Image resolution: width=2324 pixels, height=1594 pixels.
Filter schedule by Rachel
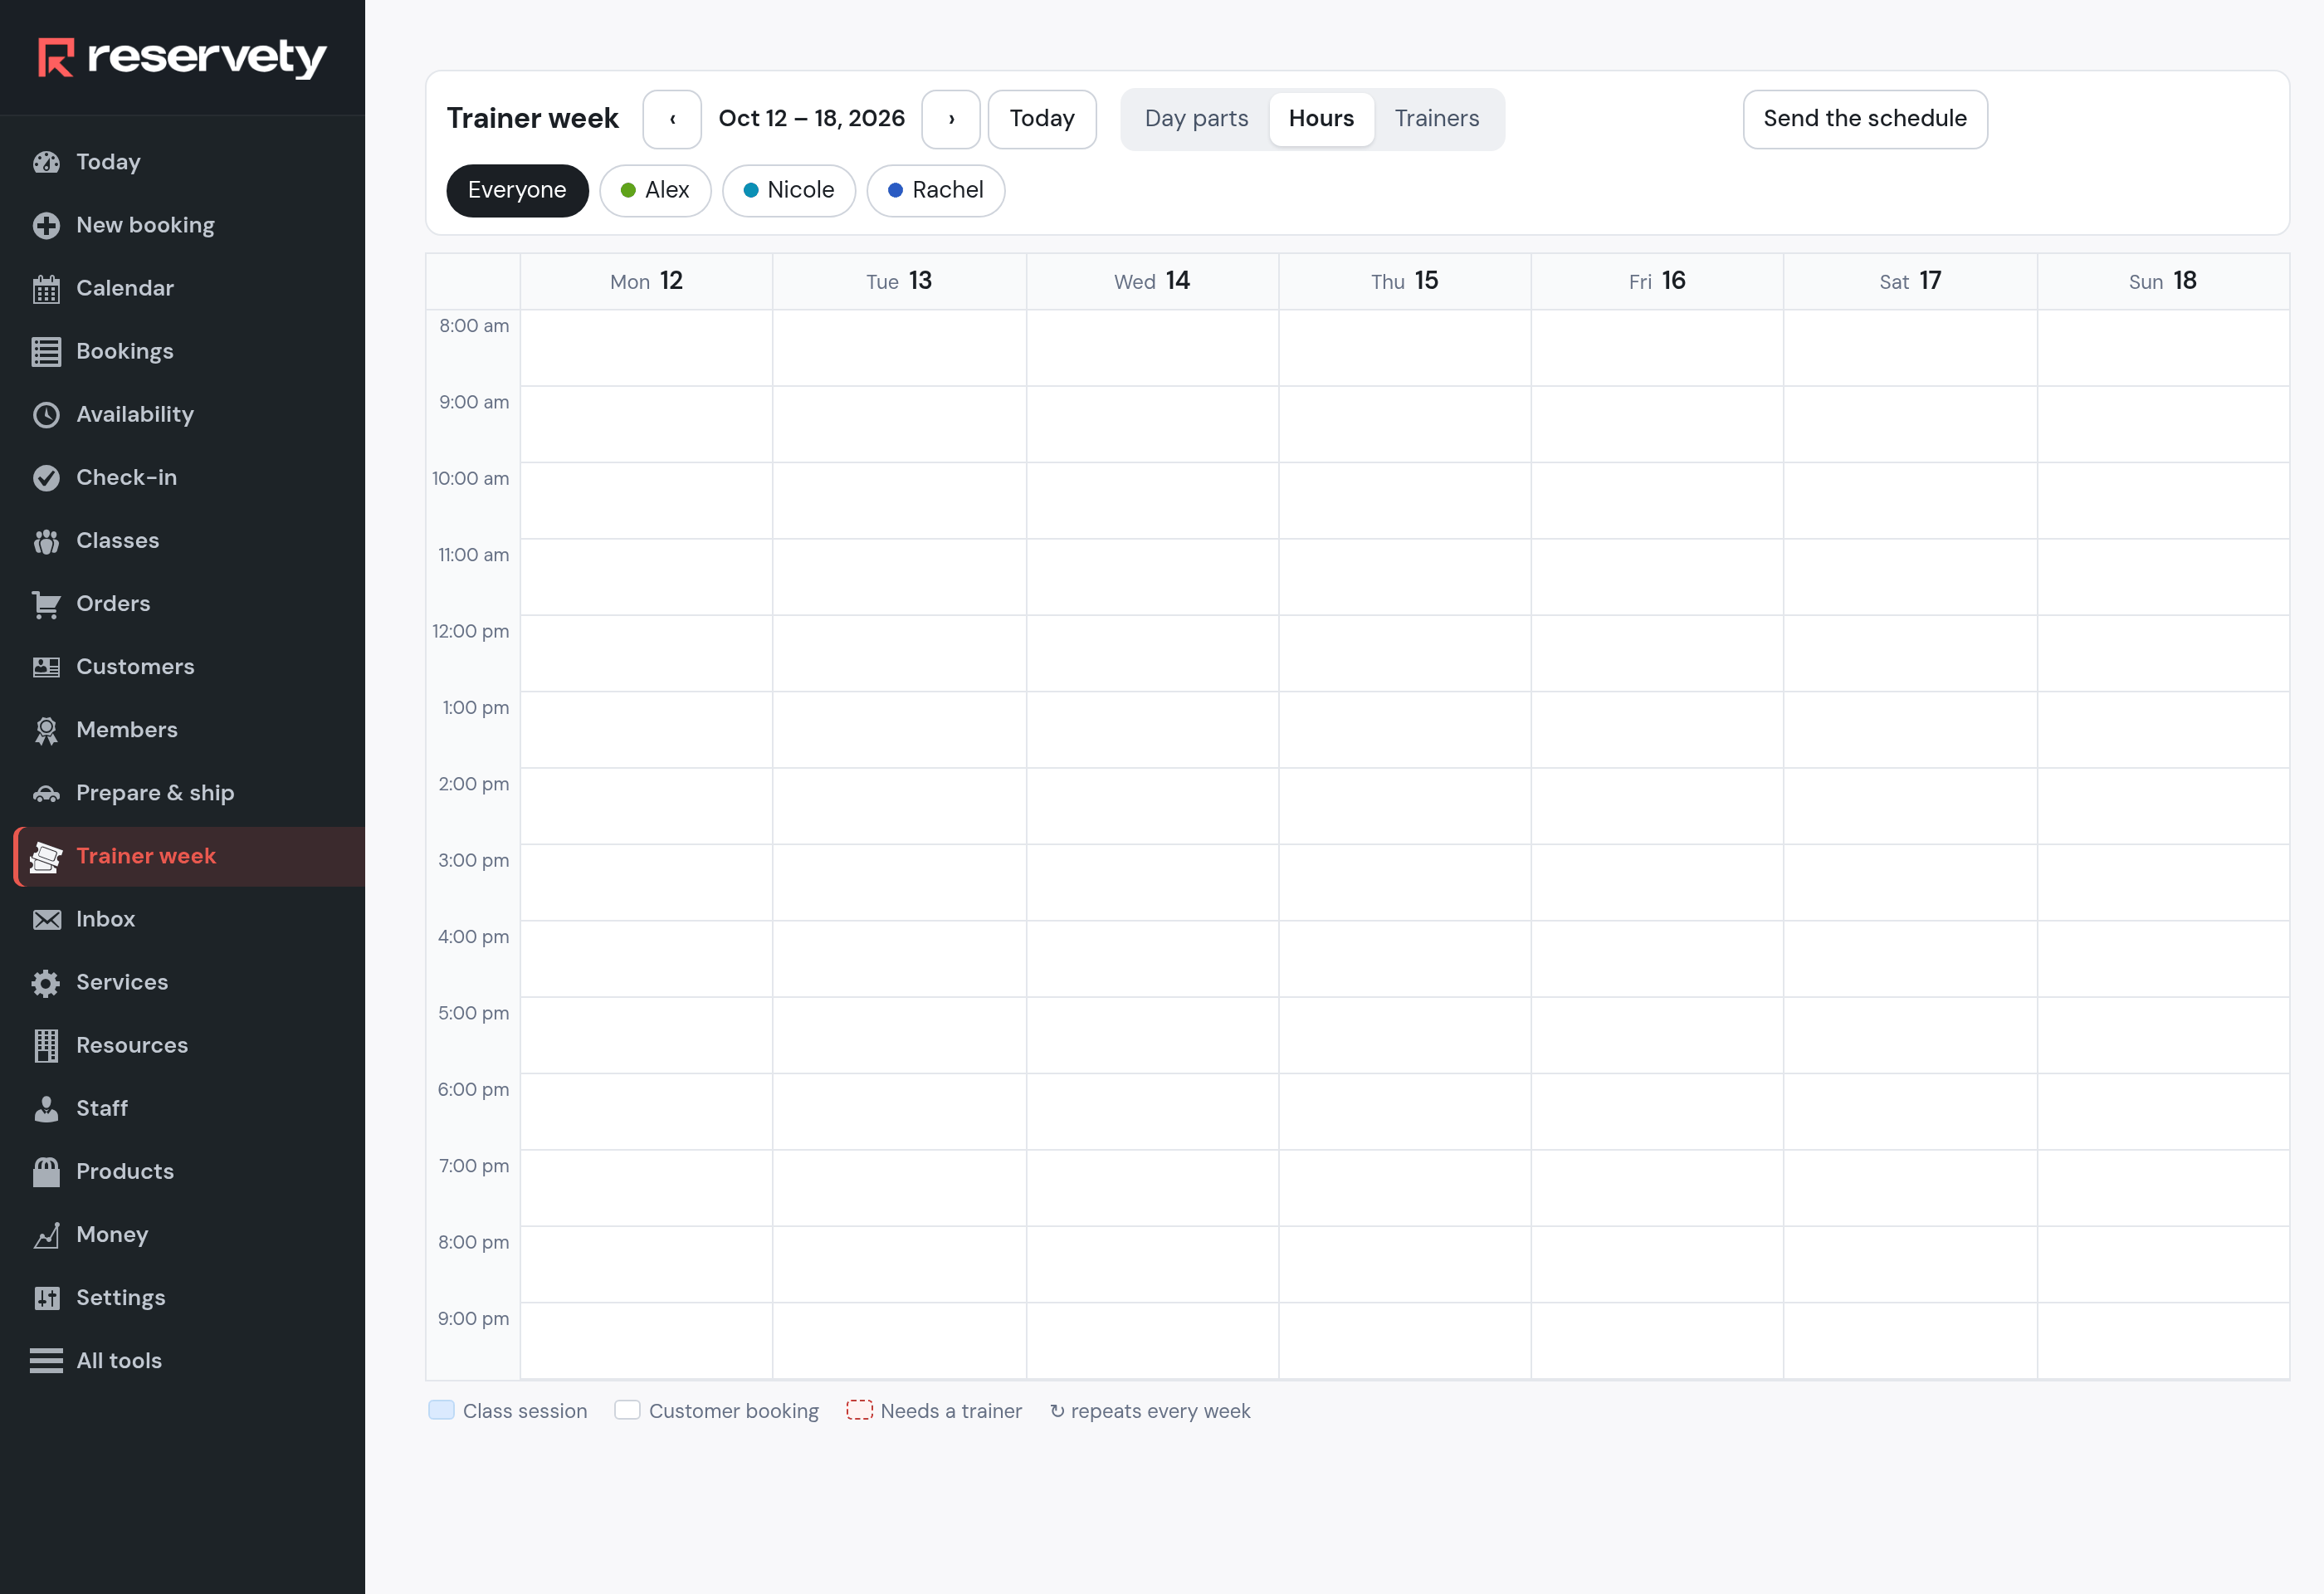936,190
